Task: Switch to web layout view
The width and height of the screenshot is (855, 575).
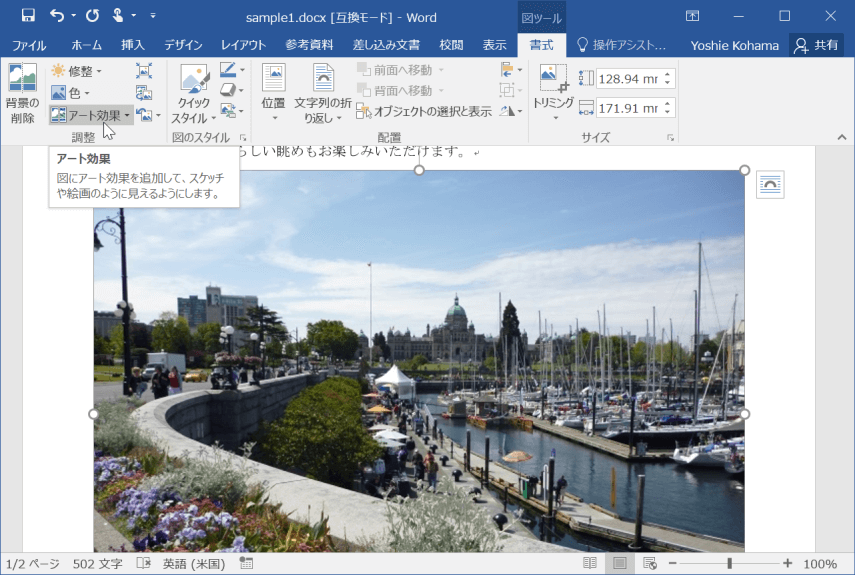Action: click(x=650, y=564)
